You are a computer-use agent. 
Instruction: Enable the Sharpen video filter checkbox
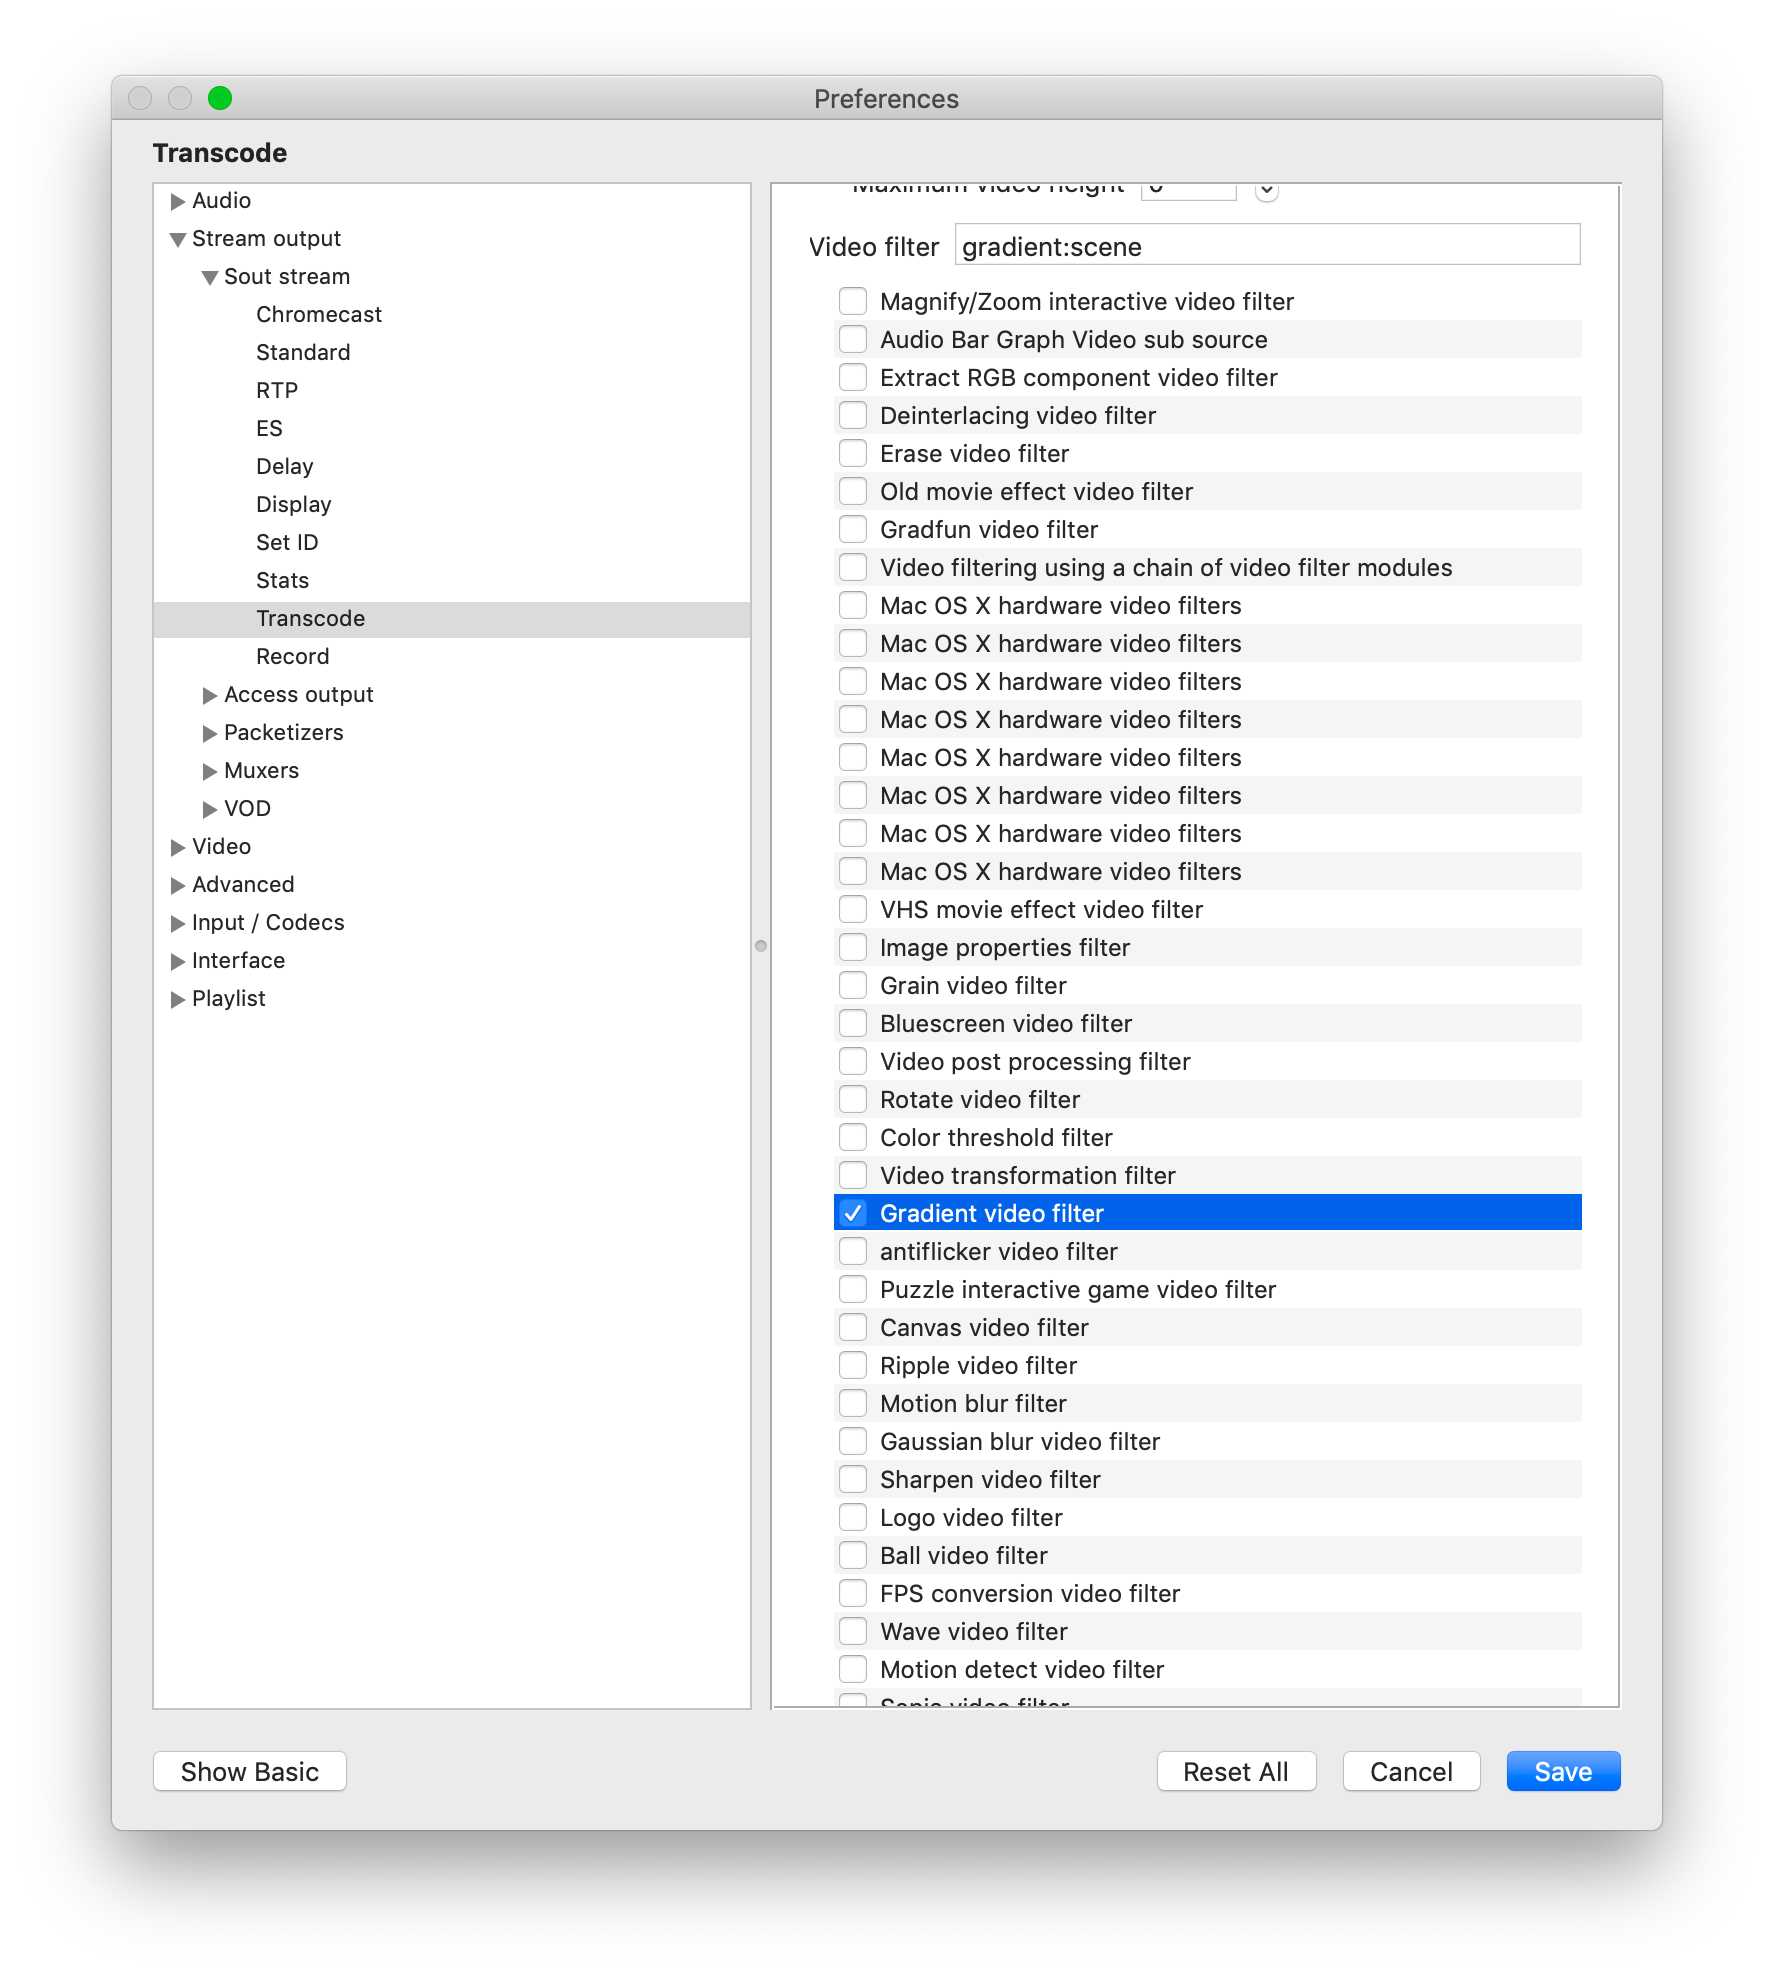coord(853,1479)
